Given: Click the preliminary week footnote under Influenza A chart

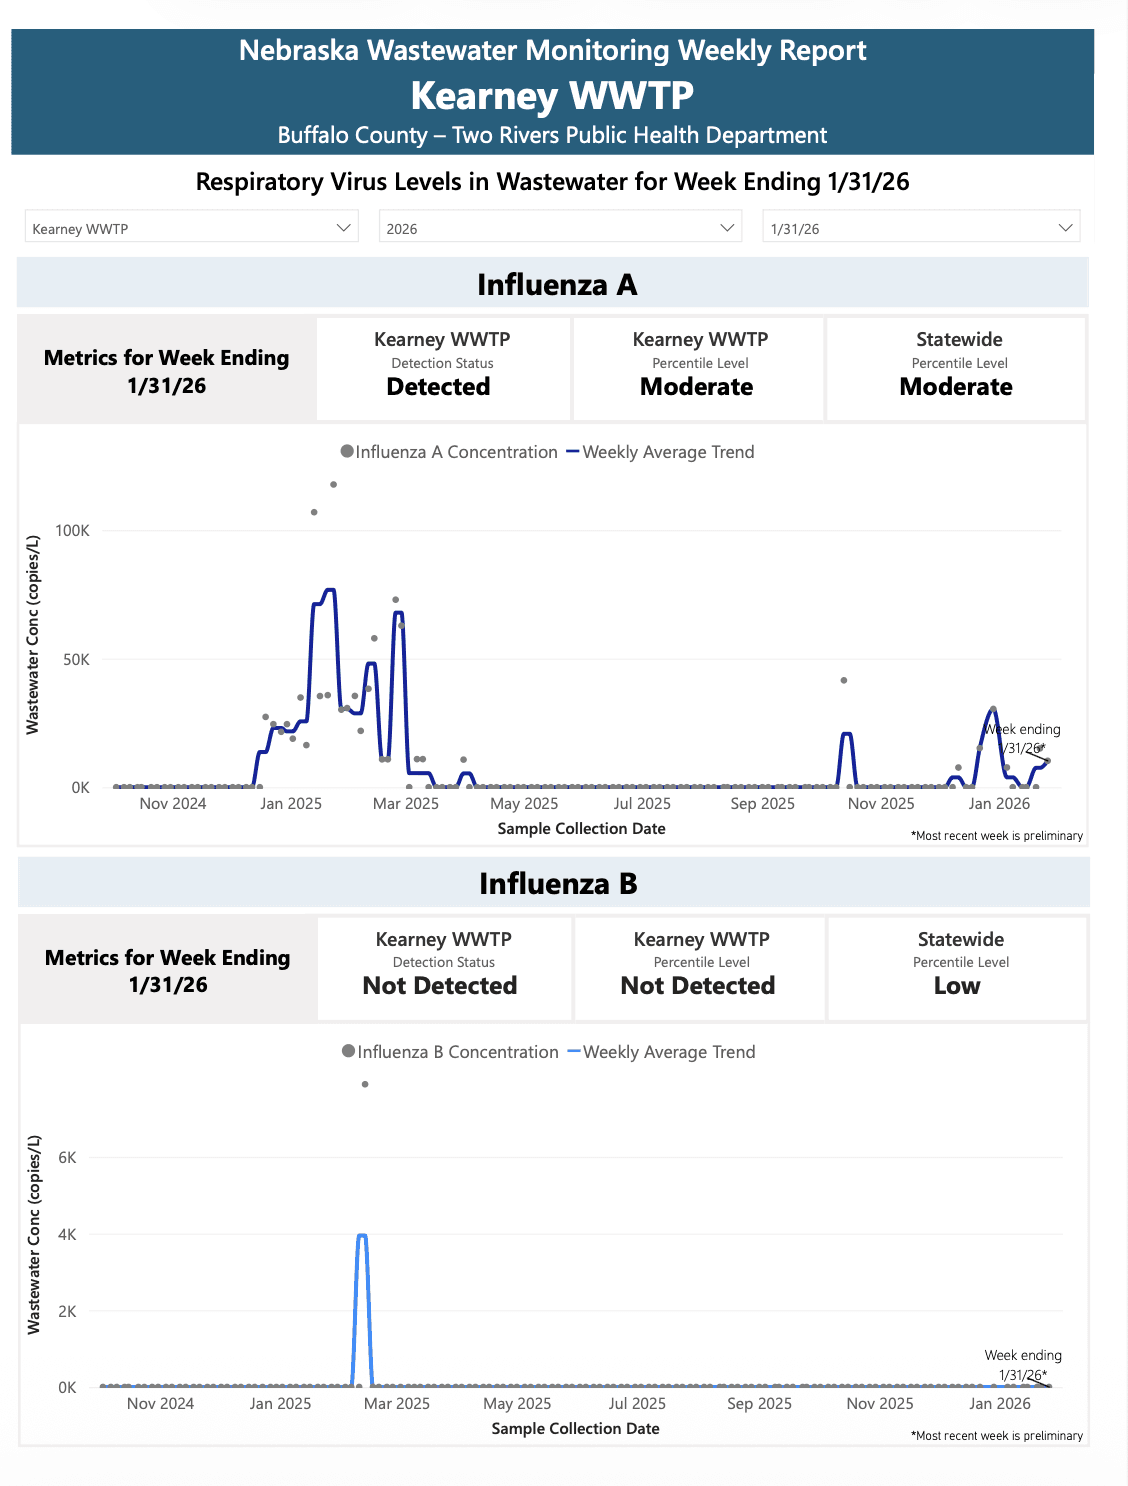Looking at the screenshot, I should click(x=996, y=835).
